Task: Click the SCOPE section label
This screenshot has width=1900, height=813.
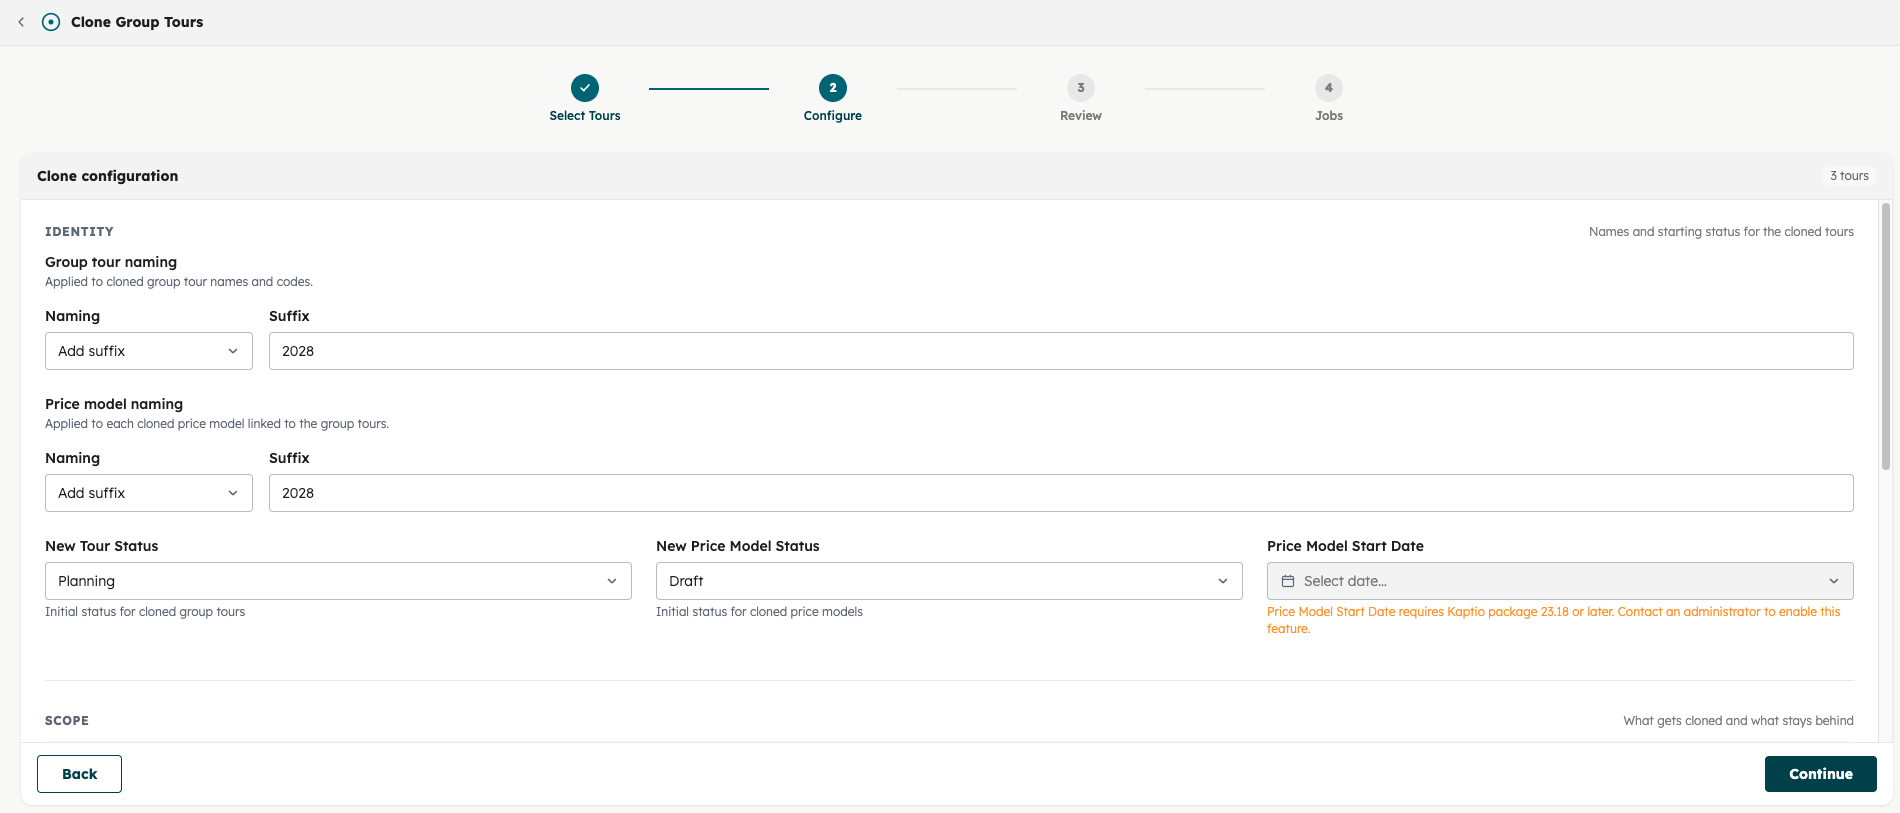Action: [x=67, y=721]
